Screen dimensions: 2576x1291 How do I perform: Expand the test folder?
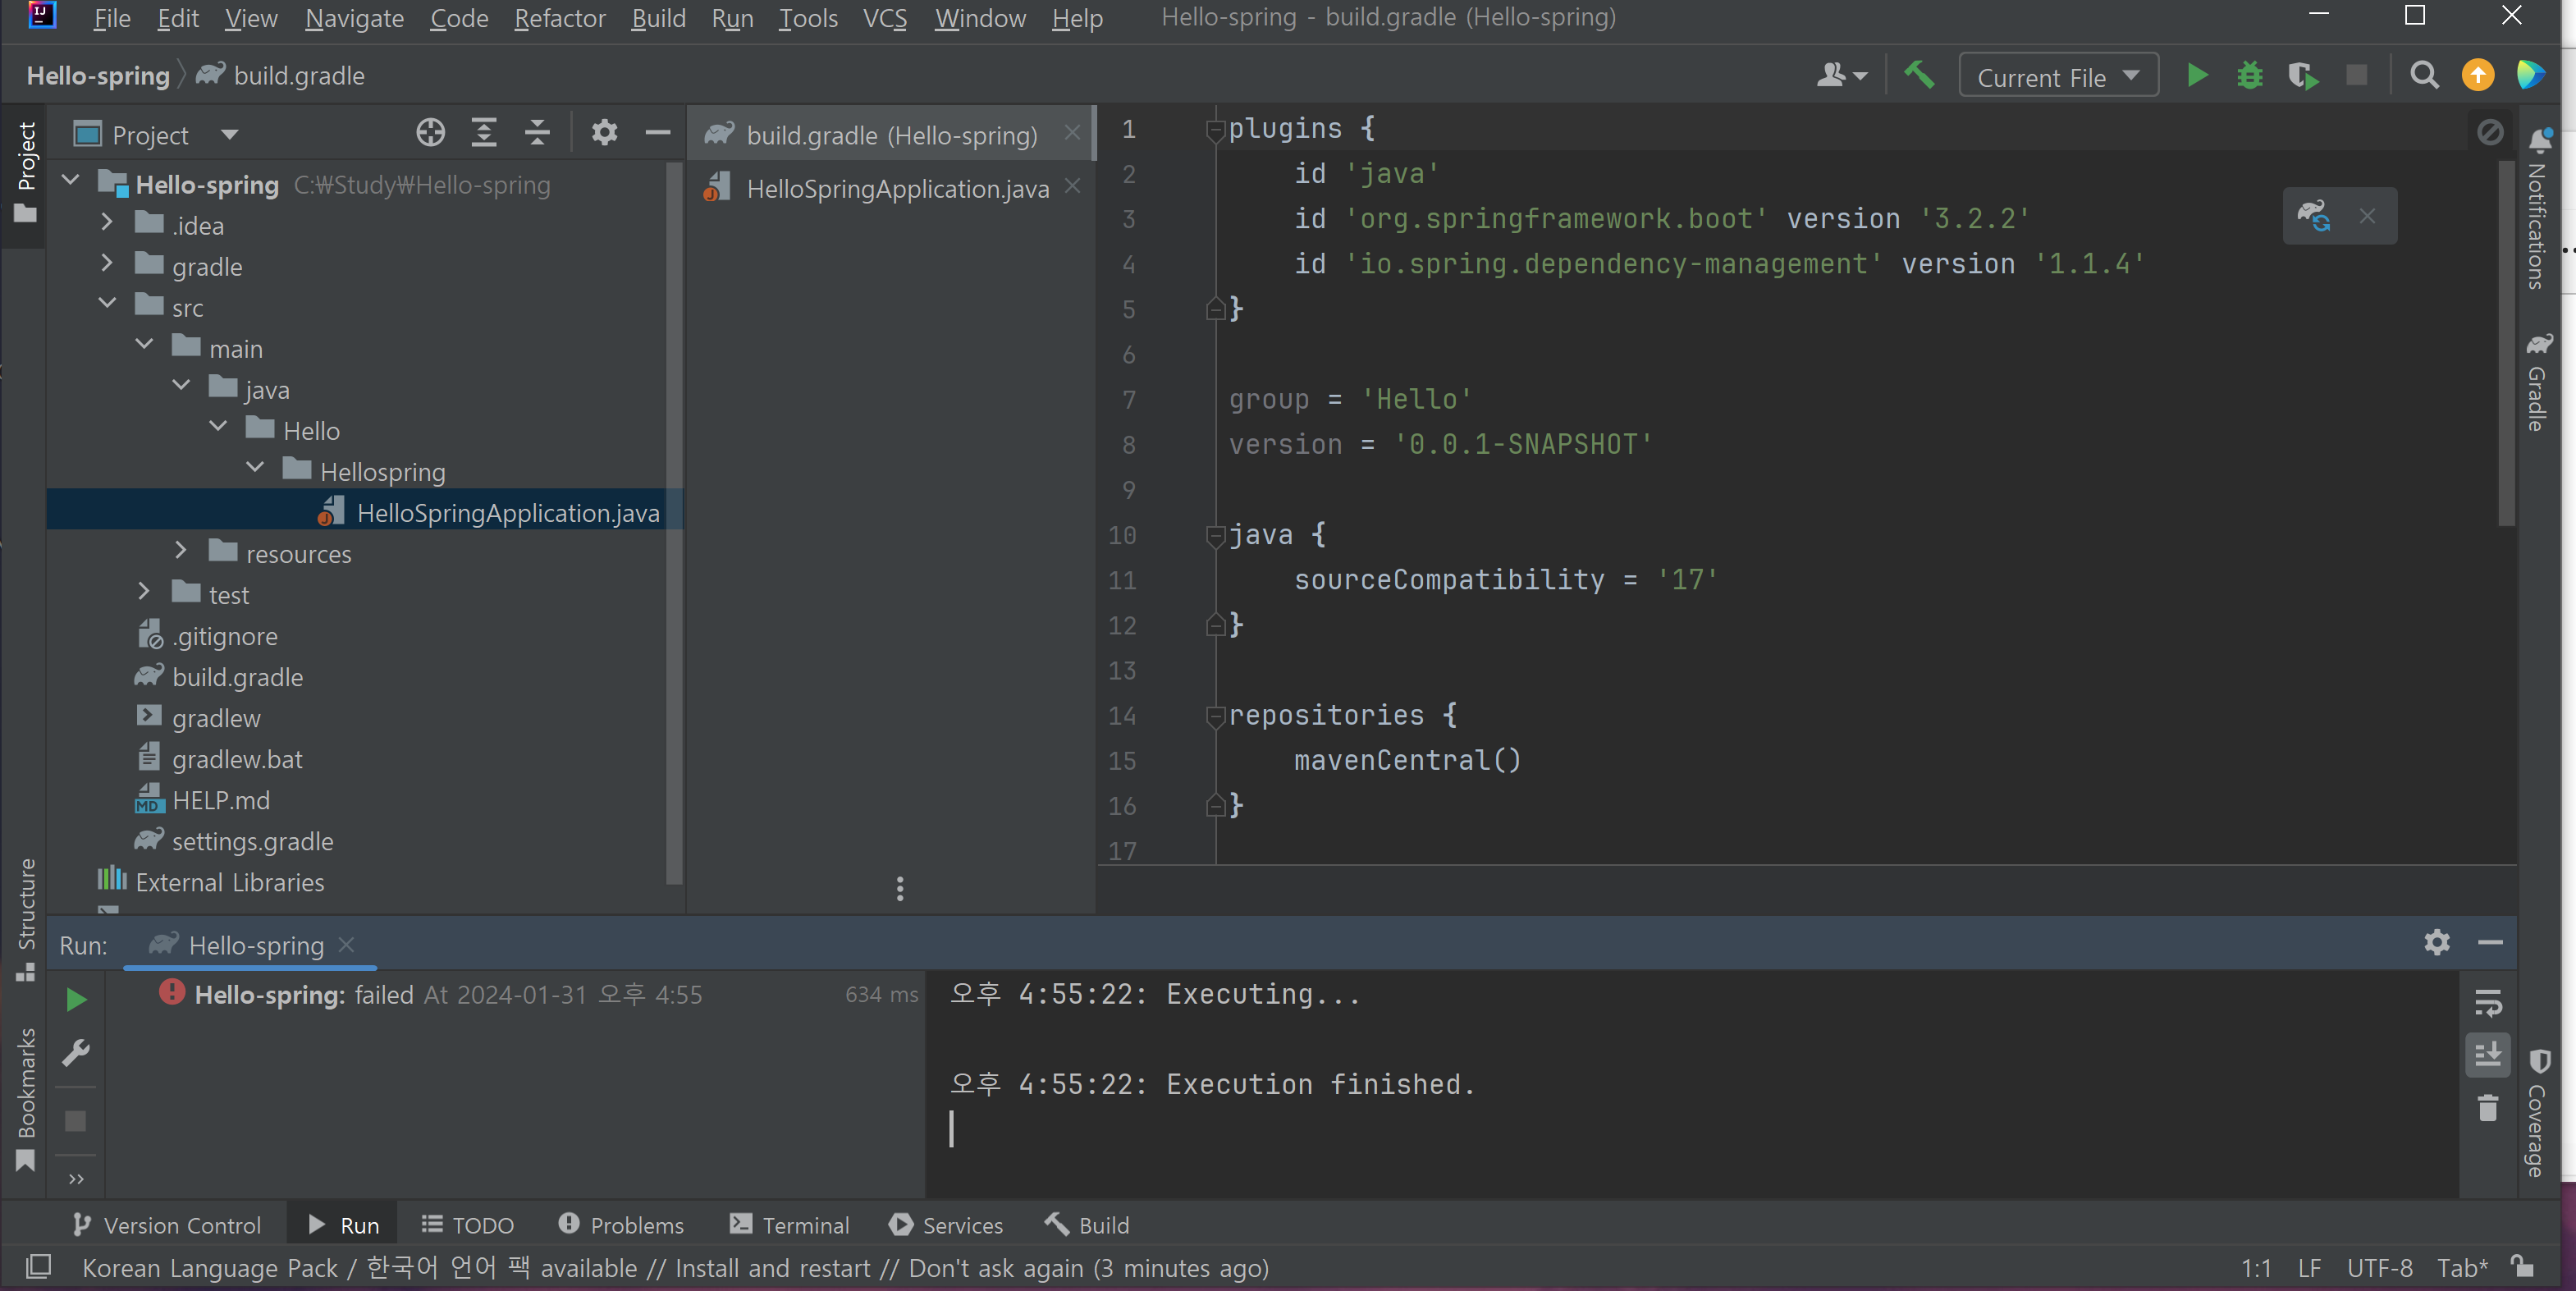point(144,592)
